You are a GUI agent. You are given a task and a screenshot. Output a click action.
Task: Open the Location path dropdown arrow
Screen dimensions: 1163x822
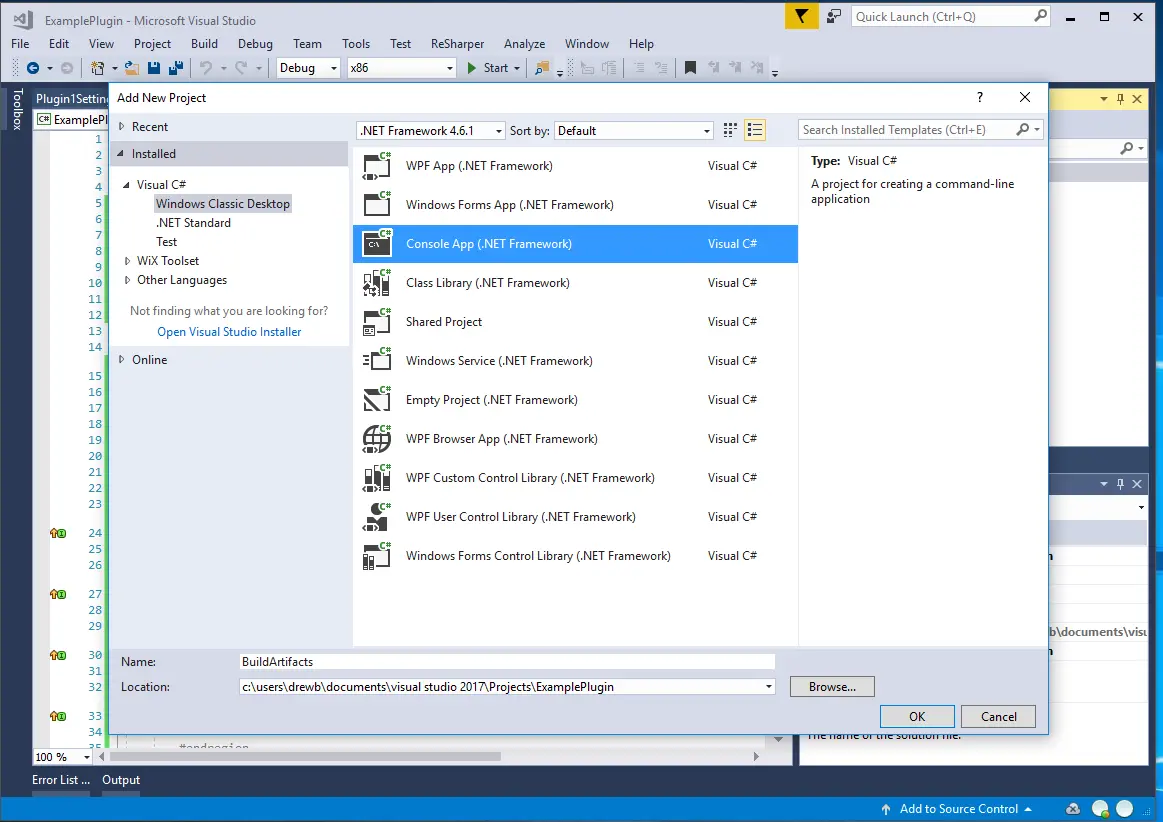point(768,687)
